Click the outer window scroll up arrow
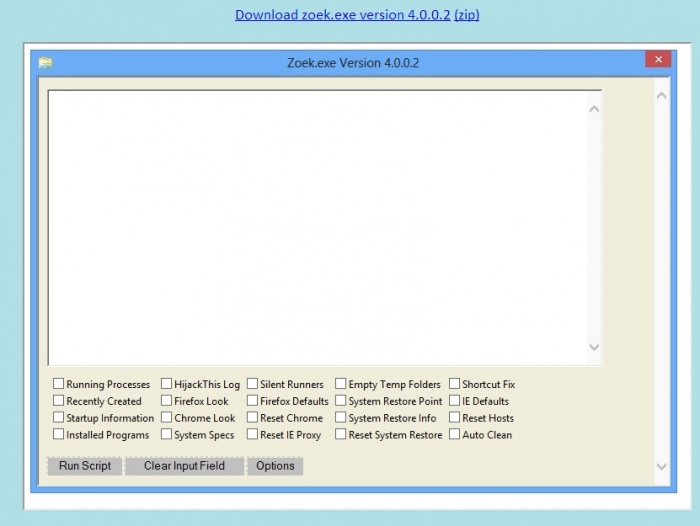The height and width of the screenshot is (526, 700). (662, 96)
